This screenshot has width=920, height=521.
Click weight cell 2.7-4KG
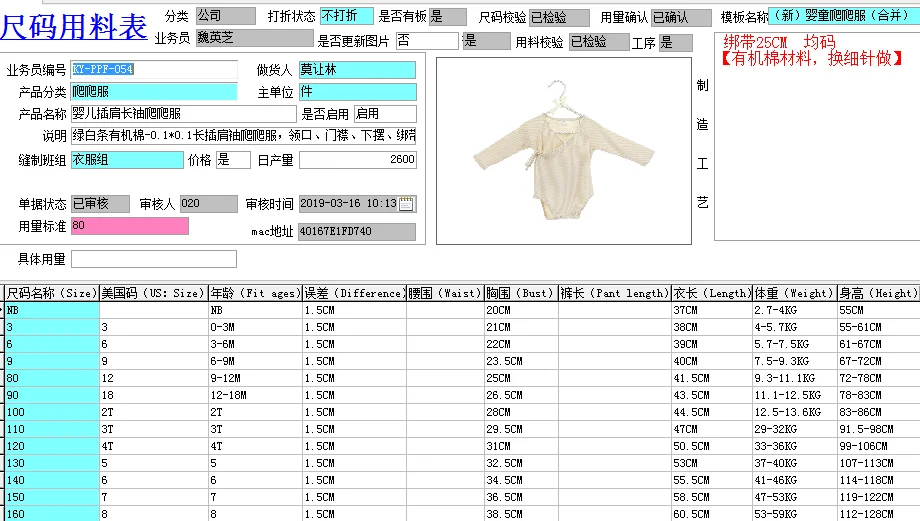tap(794, 310)
